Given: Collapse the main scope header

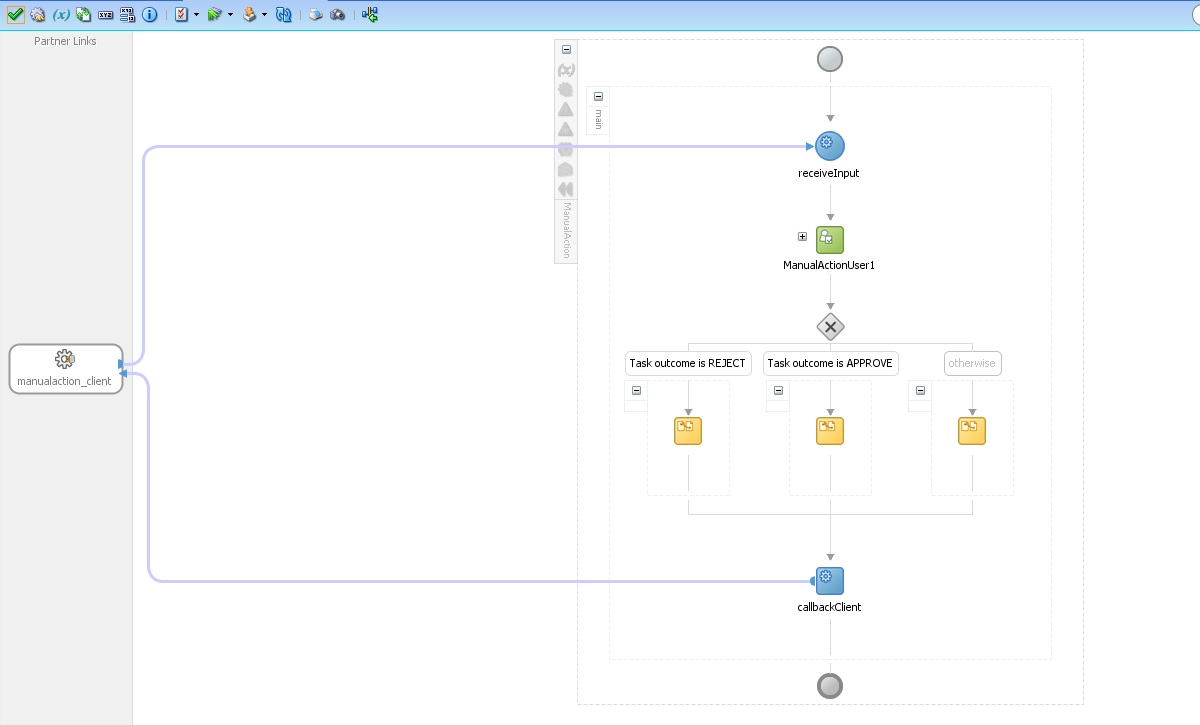Looking at the screenshot, I should point(597,95).
